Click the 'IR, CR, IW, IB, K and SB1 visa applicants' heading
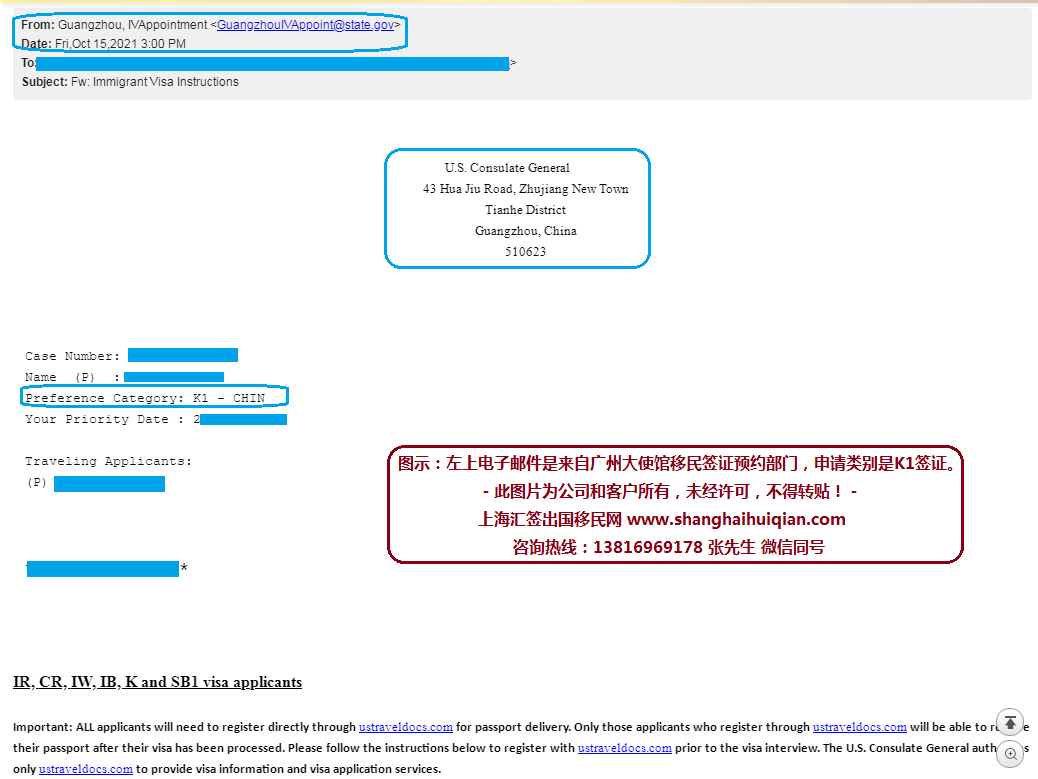This screenshot has height=779, width=1038. [x=157, y=682]
